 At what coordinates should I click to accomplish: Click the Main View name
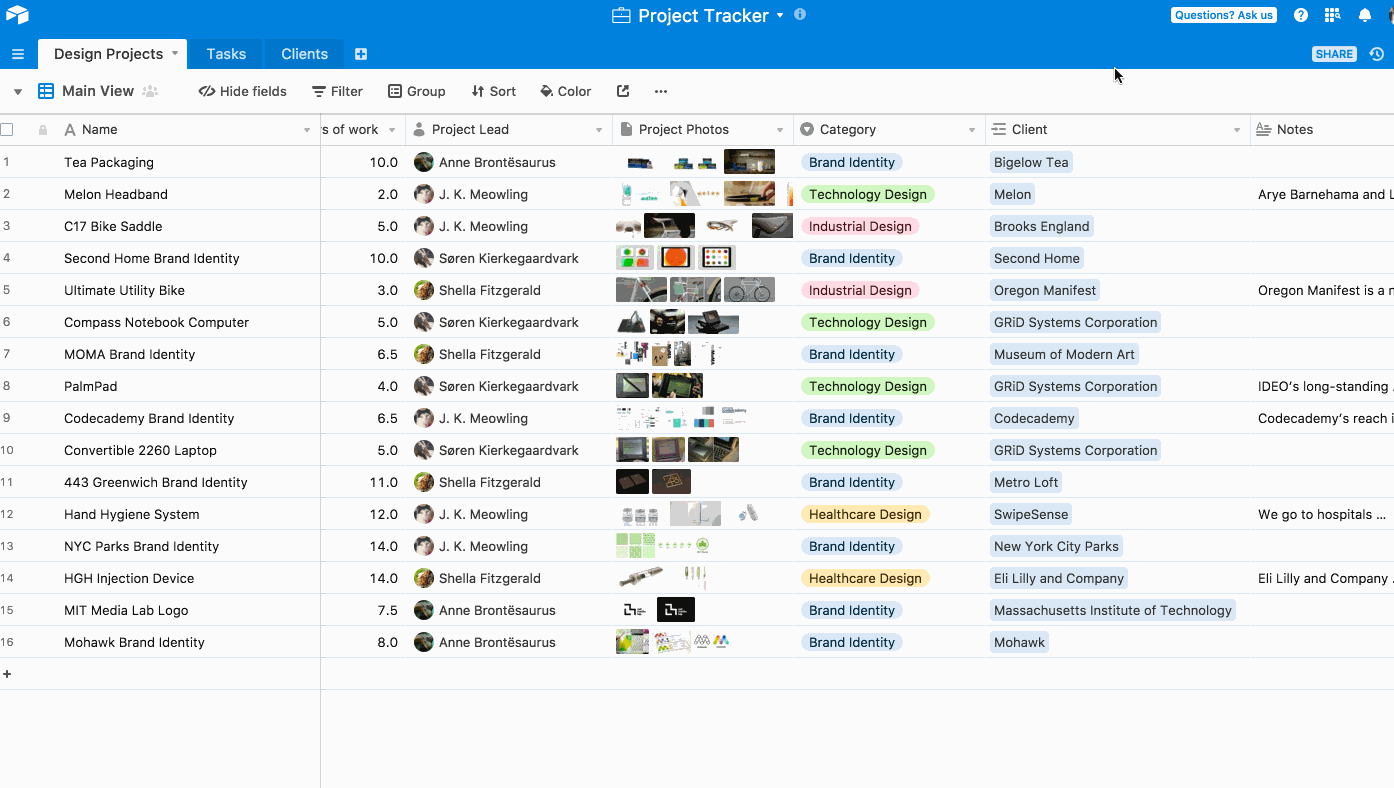[98, 91]
